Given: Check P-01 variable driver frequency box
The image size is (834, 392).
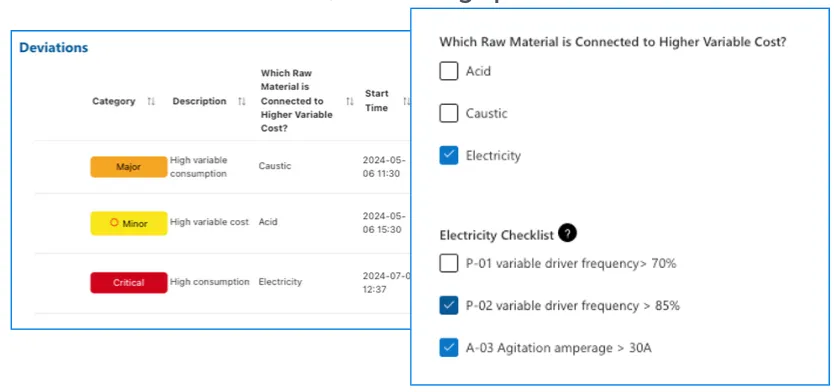Looking at the screenshot, I should (x=448, y=263).
